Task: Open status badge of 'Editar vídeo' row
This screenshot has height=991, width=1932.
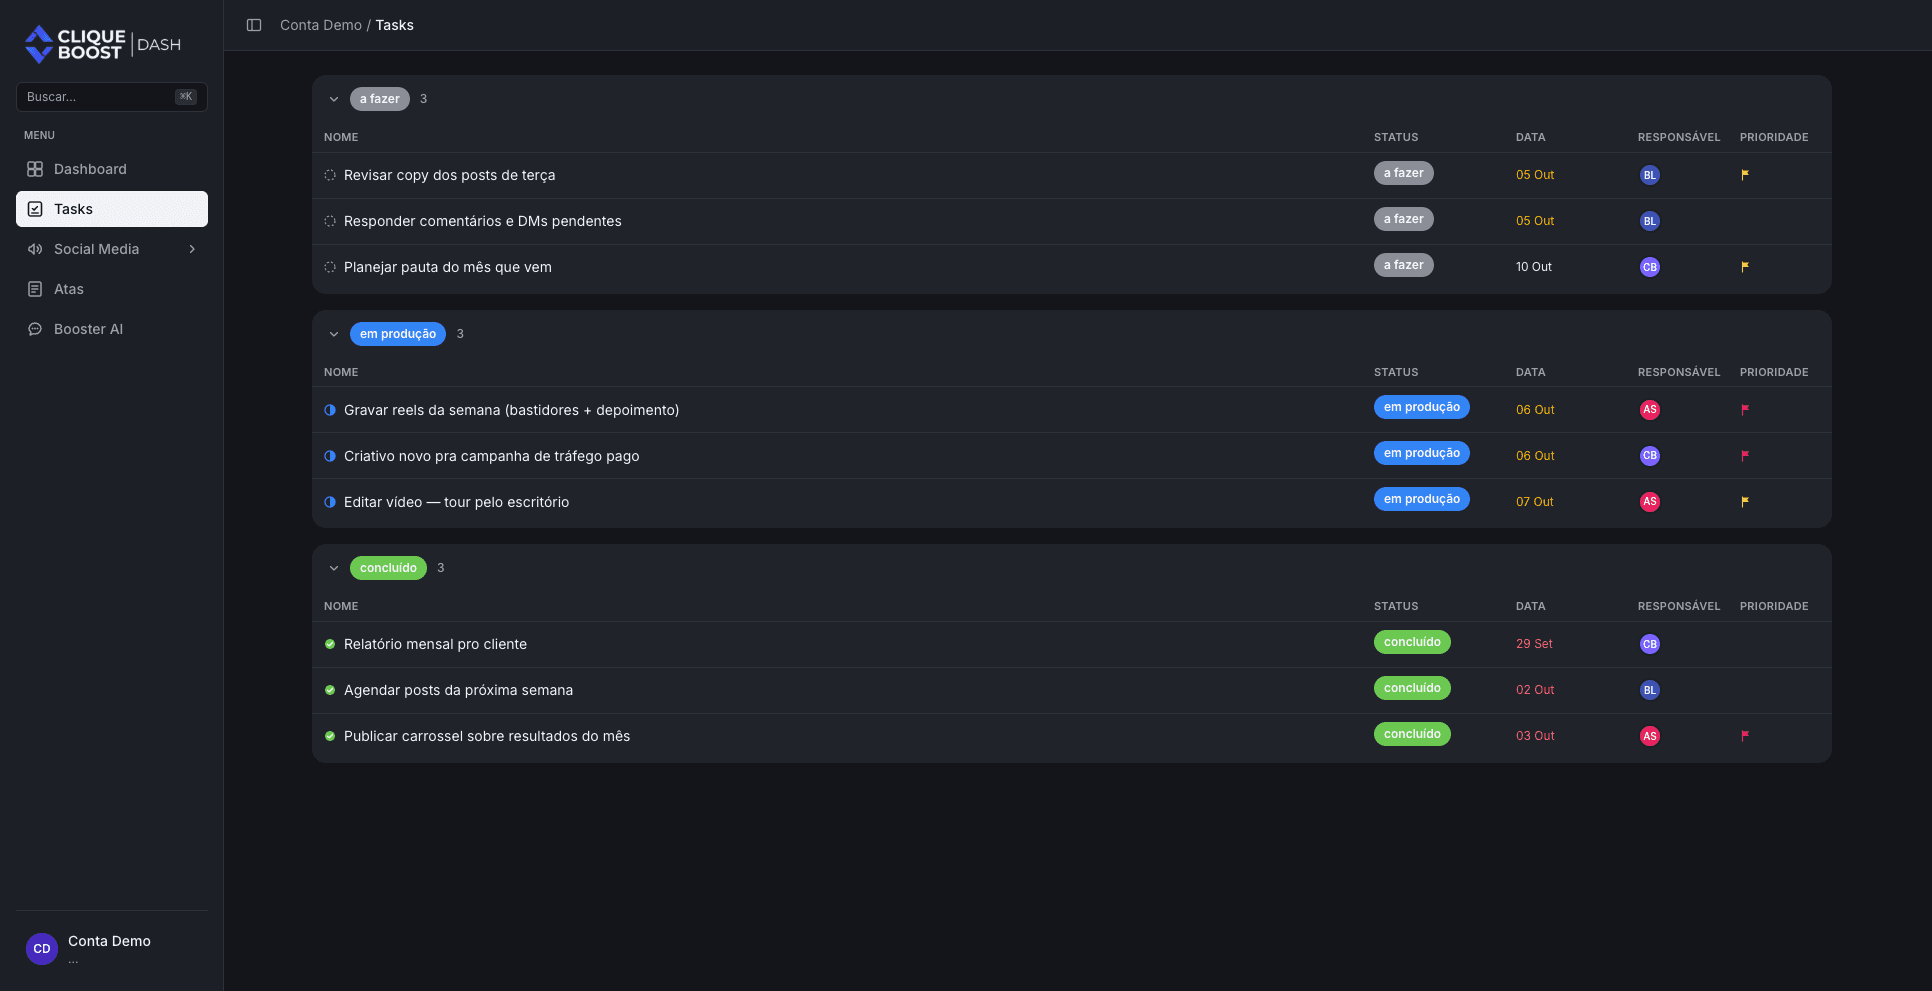Action: tap(1421, 499)
